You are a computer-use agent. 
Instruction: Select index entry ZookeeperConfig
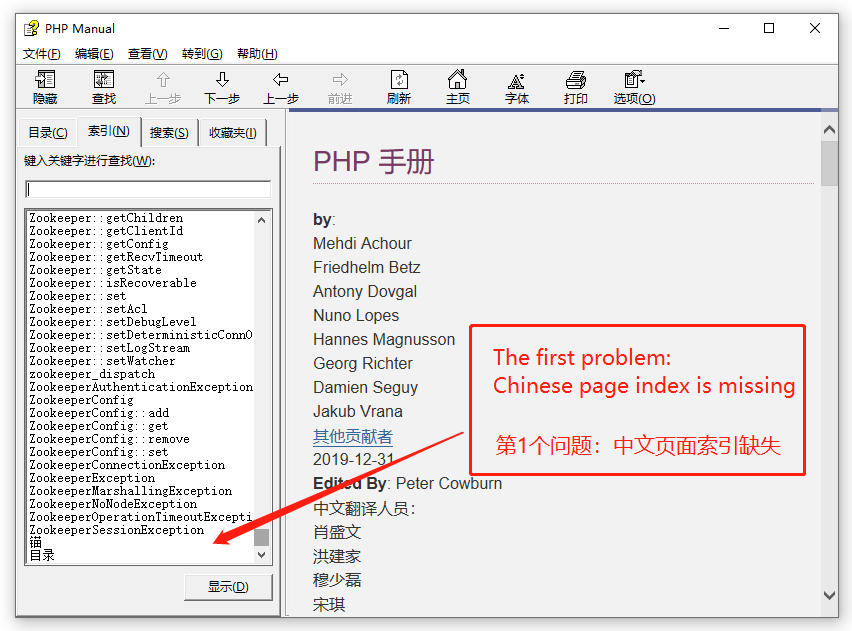pos(81,400)
